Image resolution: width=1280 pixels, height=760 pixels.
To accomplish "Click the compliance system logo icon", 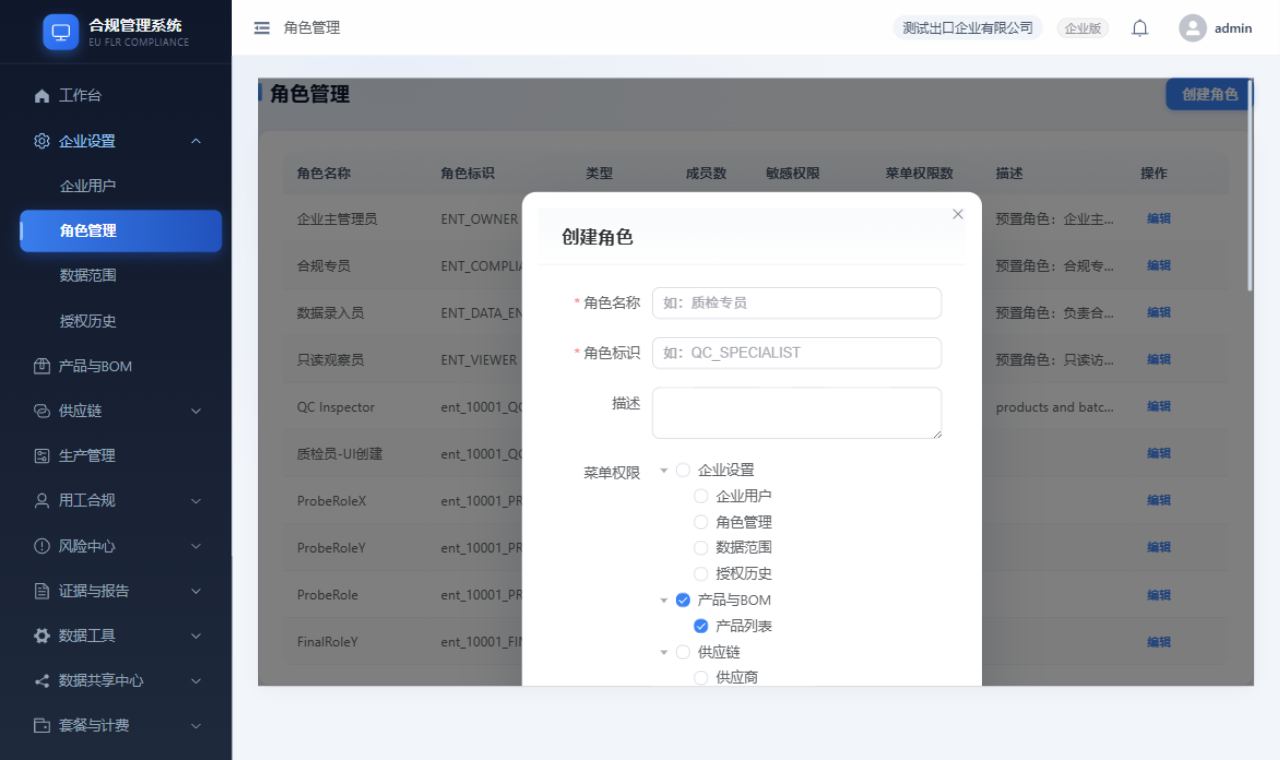I will click(61, 31).
